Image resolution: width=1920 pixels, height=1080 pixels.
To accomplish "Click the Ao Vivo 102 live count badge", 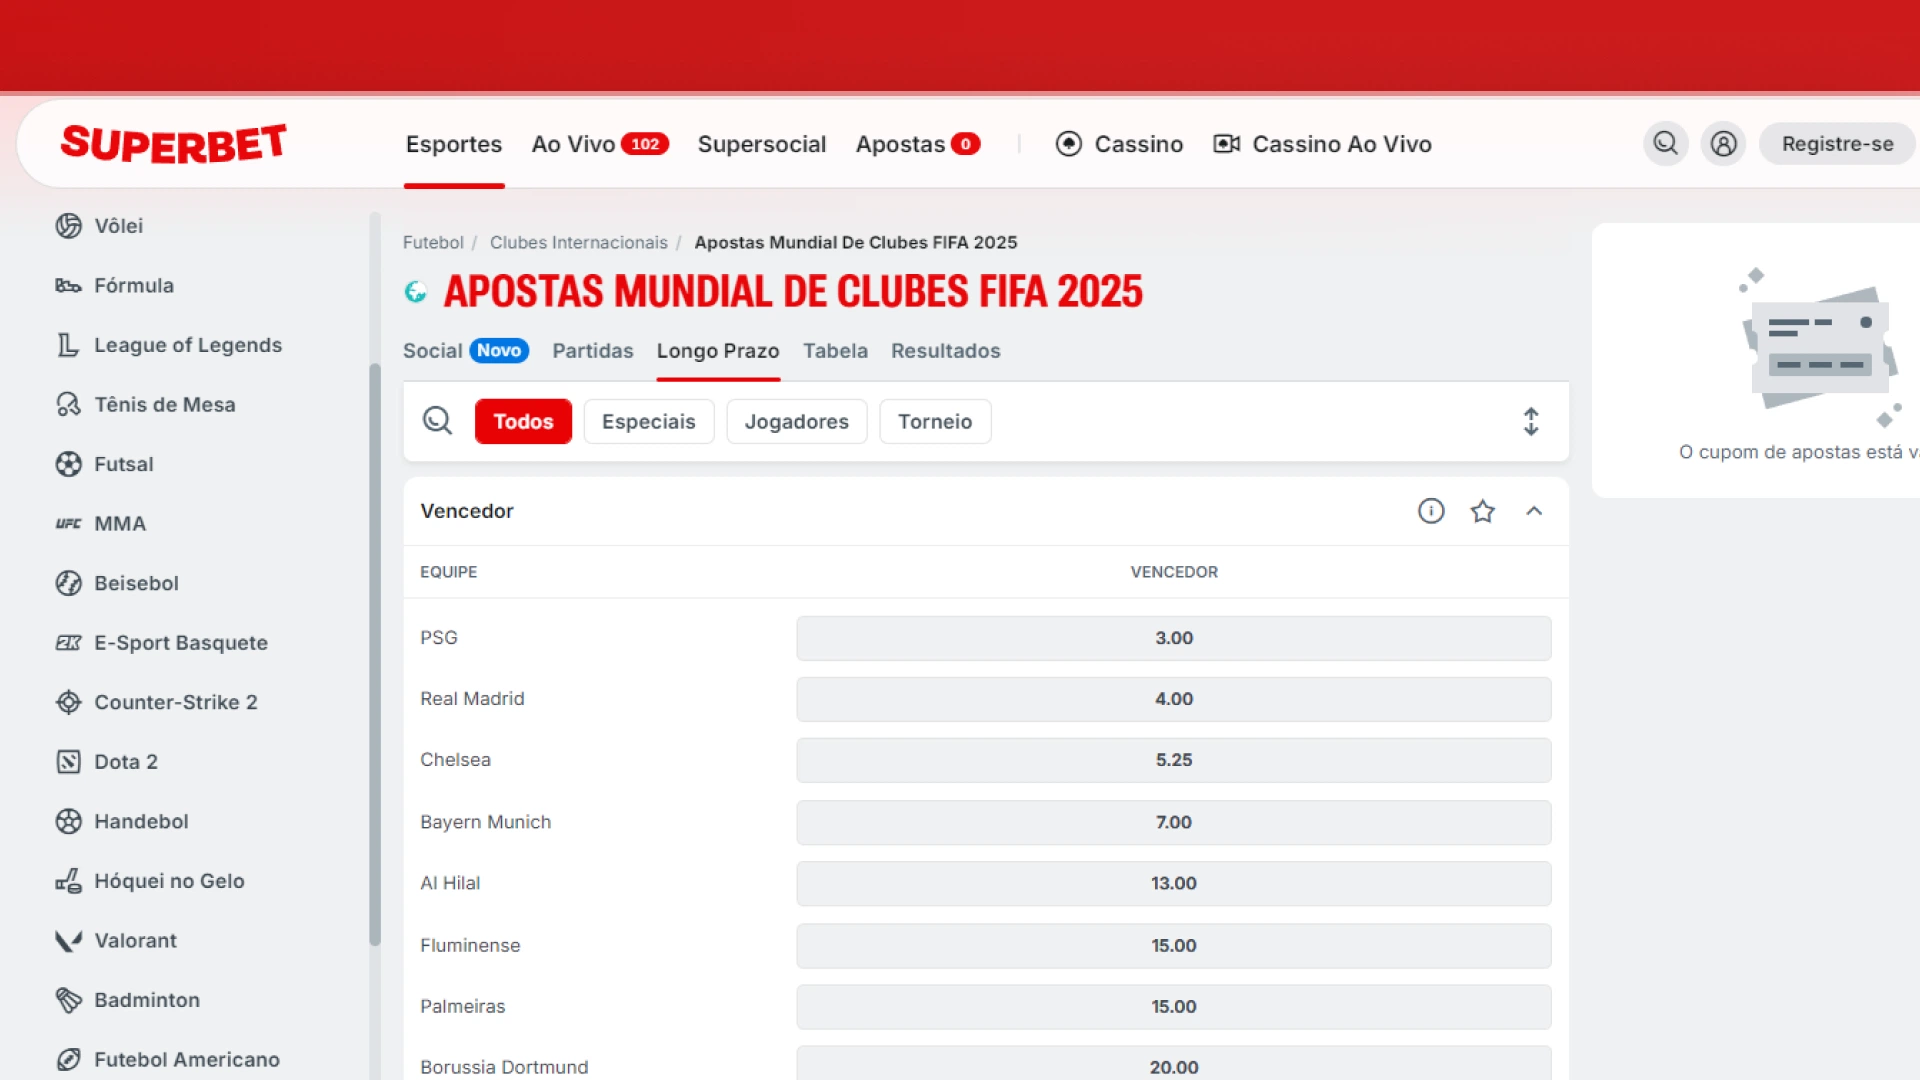I will (645, 144).
